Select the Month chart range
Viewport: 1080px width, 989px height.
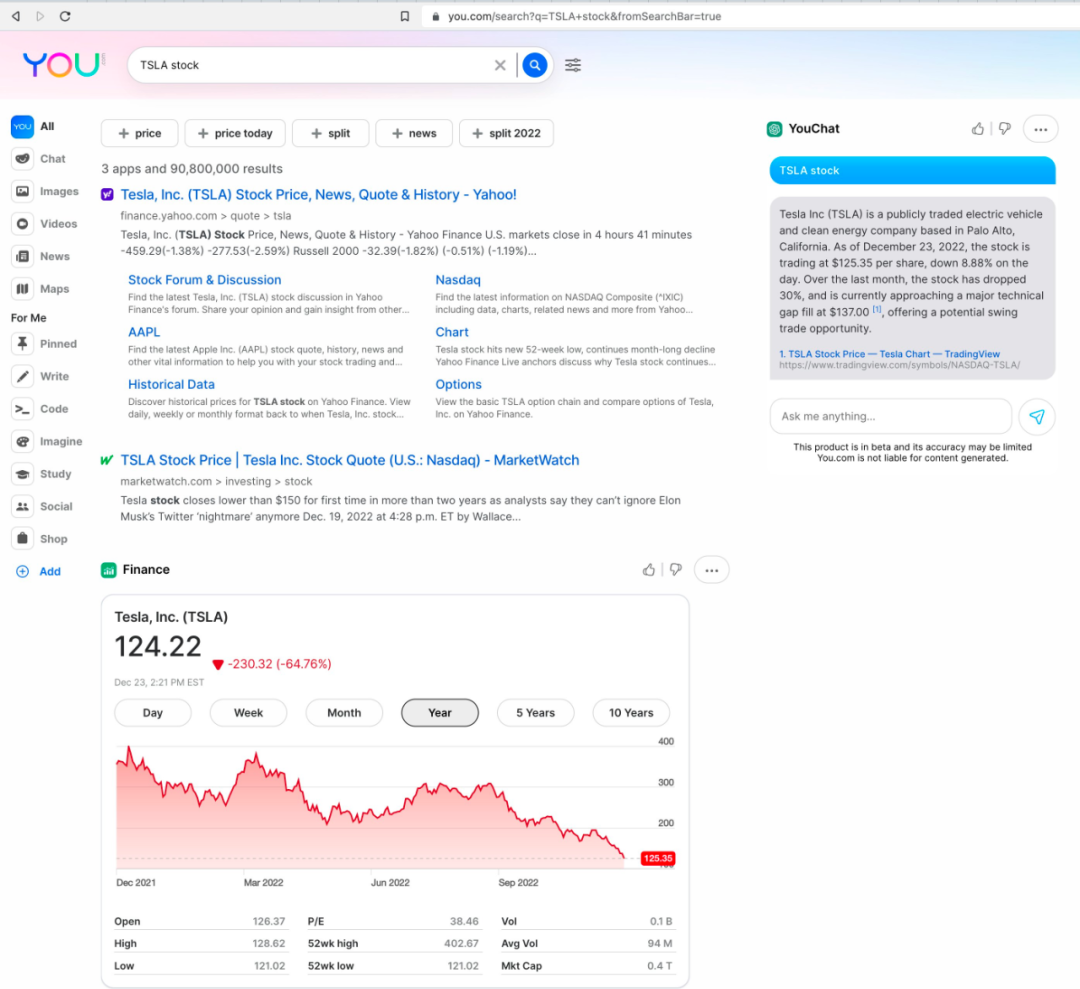344,713
